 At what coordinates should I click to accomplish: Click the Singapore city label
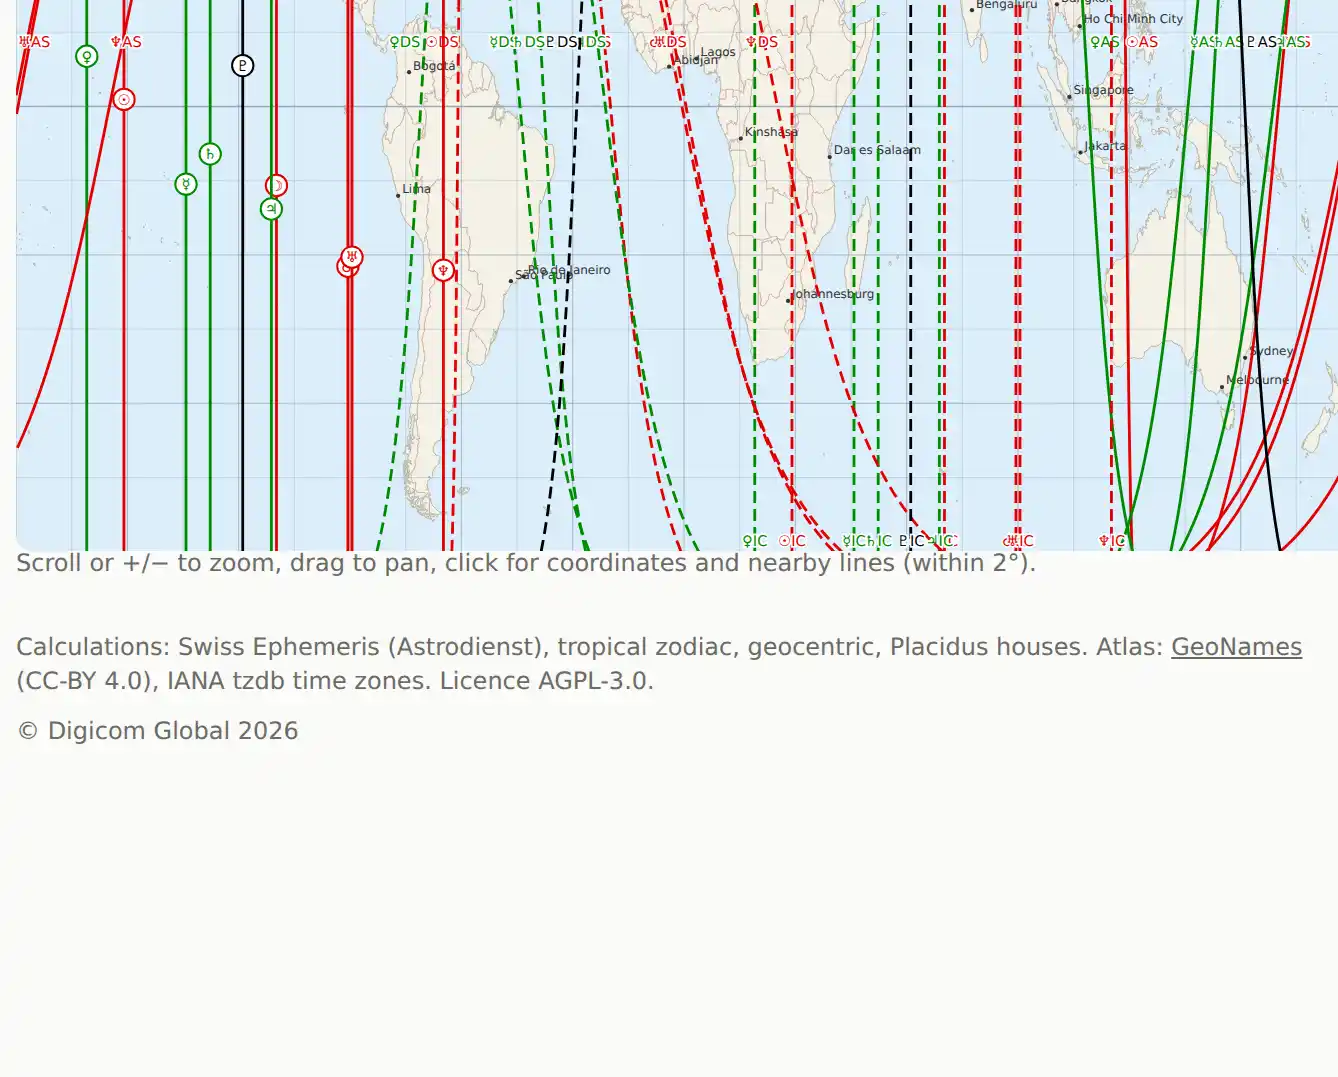click(1103, 90)
